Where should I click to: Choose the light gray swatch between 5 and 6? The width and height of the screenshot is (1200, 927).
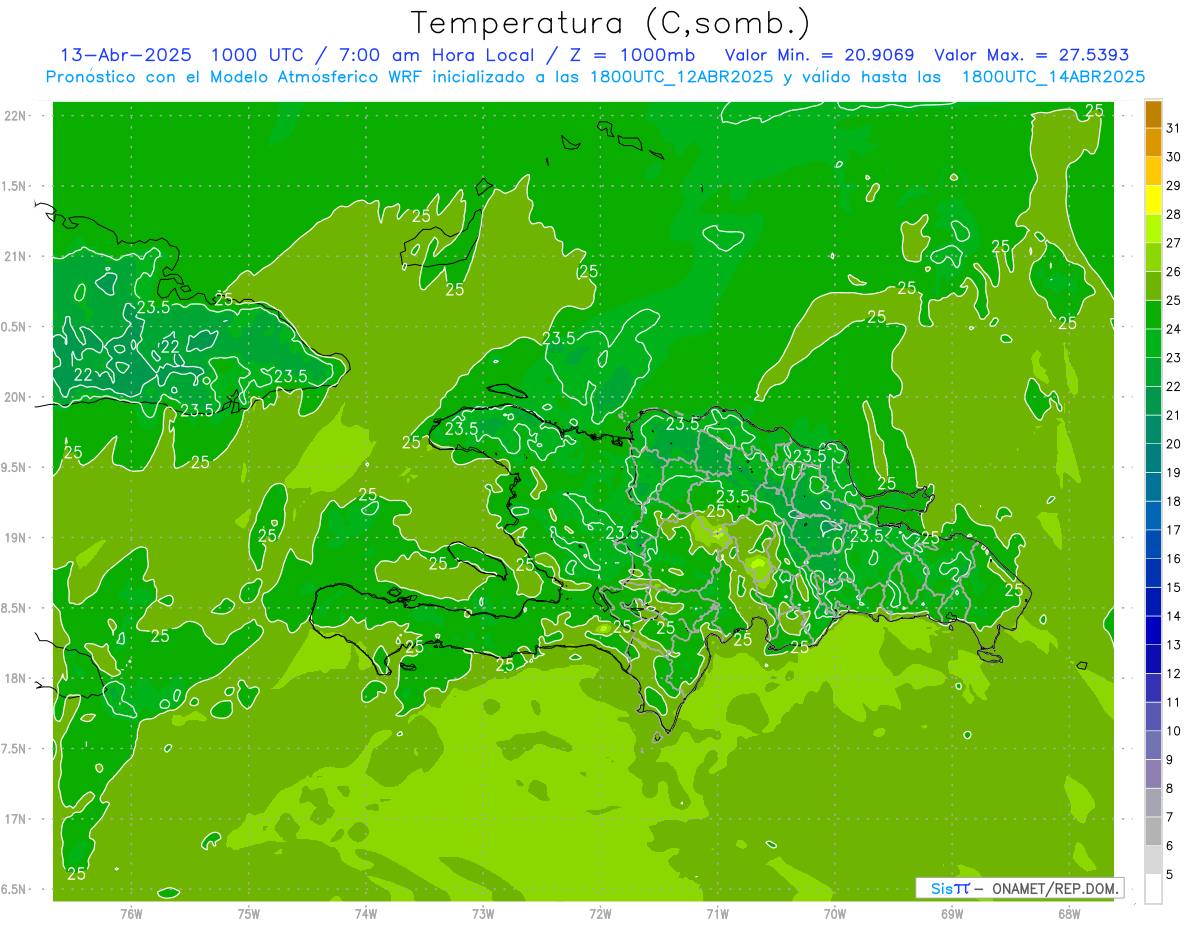(1153, 860)
